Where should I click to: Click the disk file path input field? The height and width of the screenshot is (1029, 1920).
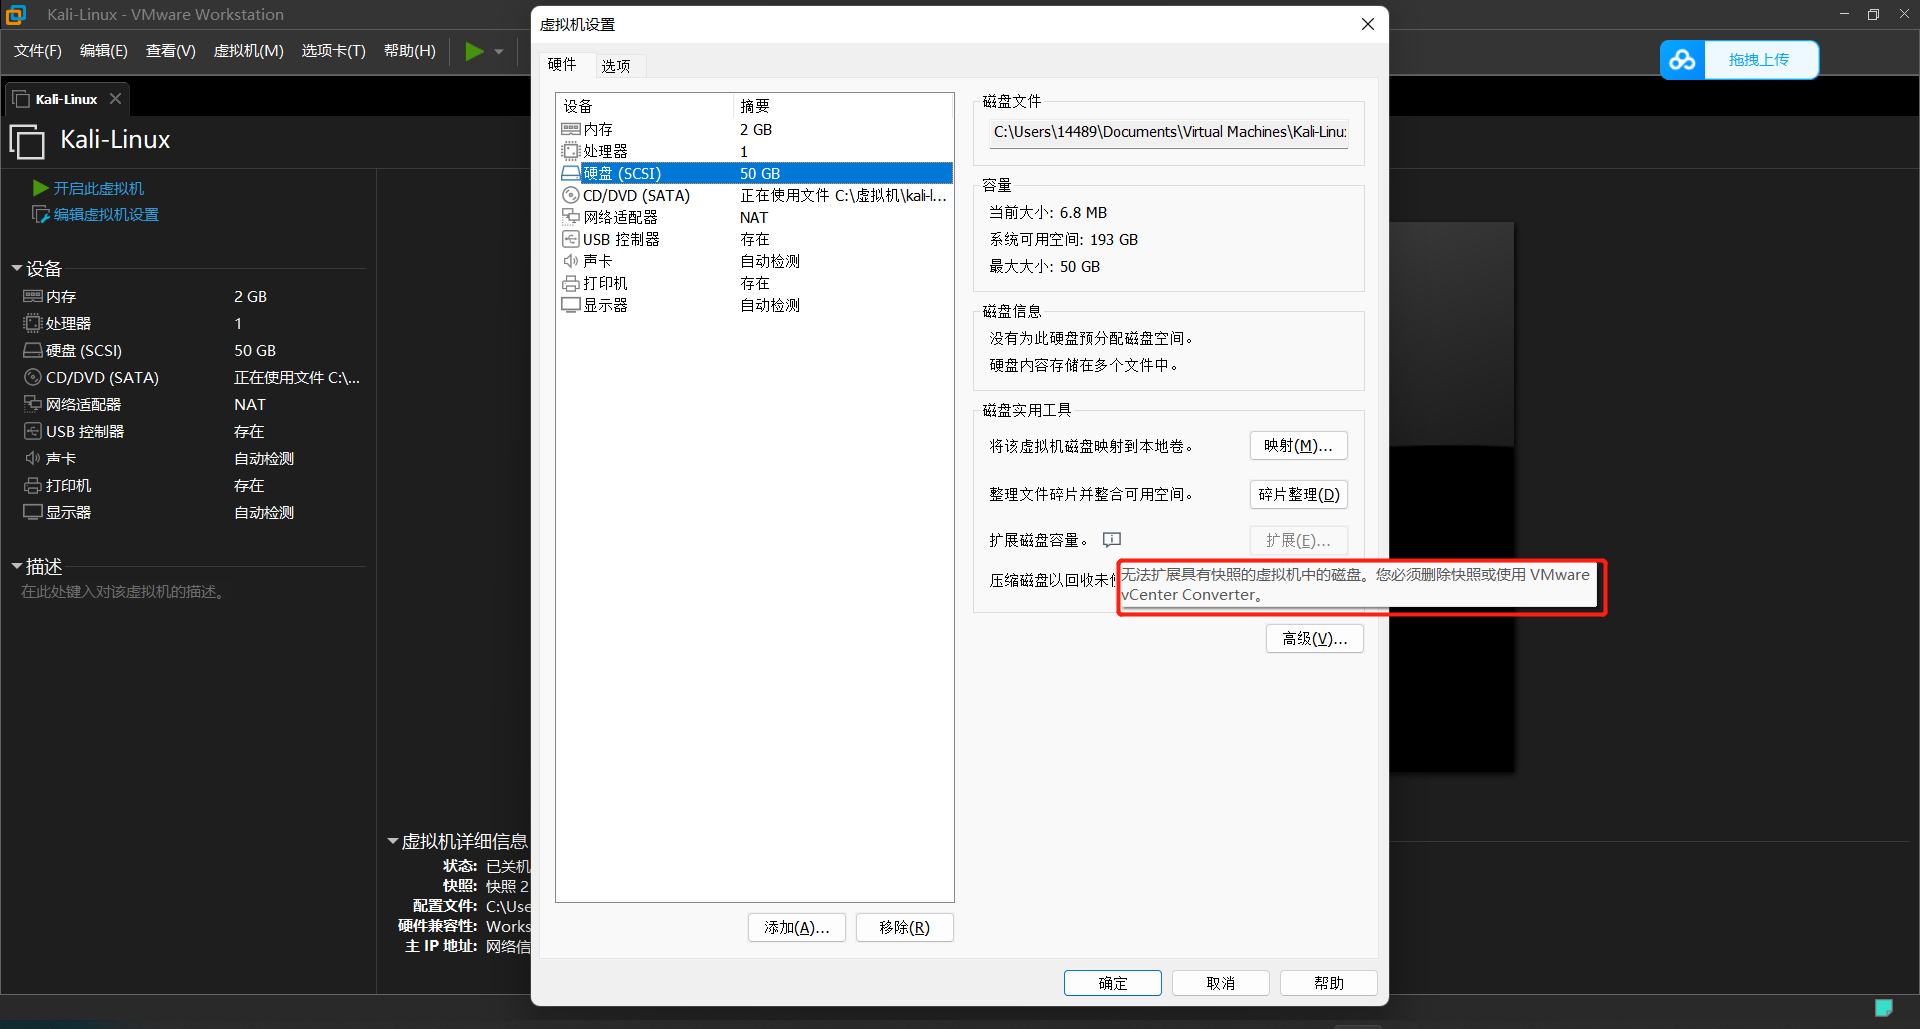(1168, 132)
